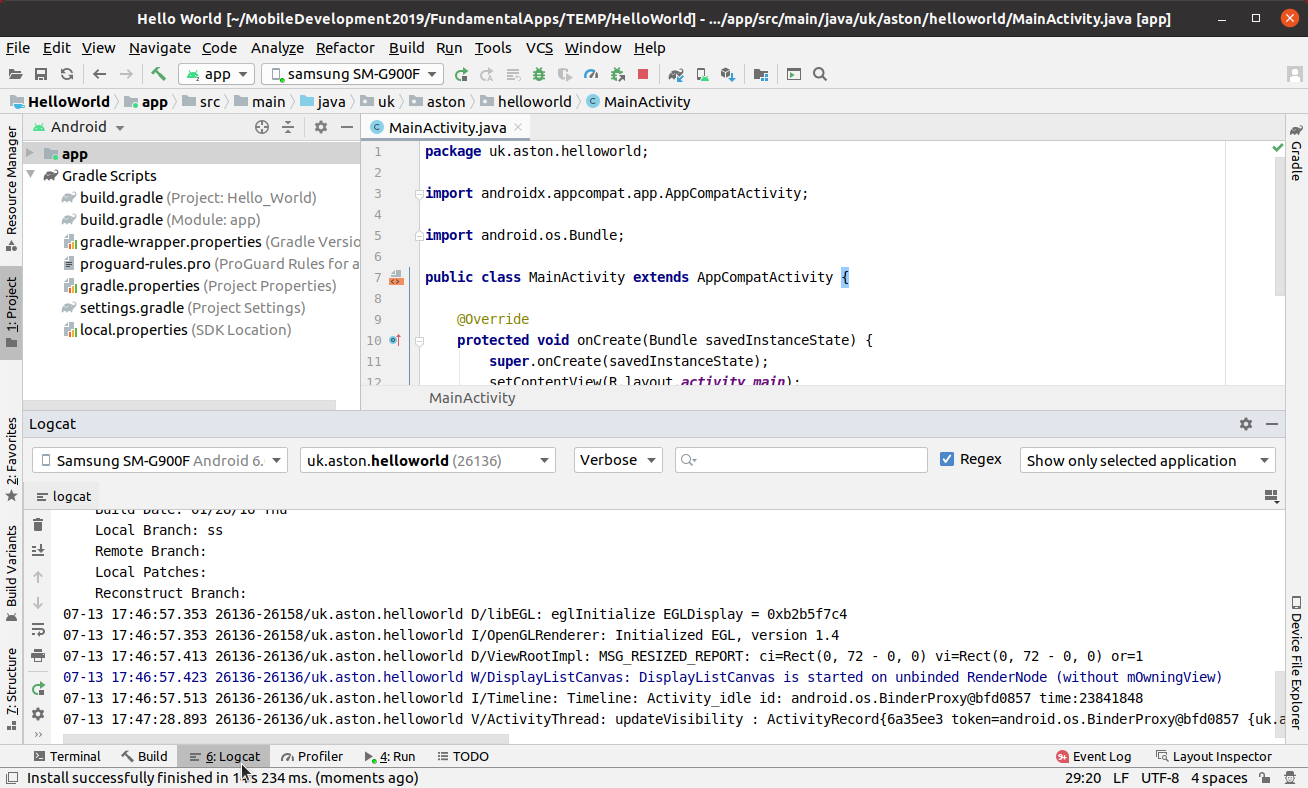Click the aston breadcrumb folder
This screenshot has width=1308, height=788.
coord(436,101)
